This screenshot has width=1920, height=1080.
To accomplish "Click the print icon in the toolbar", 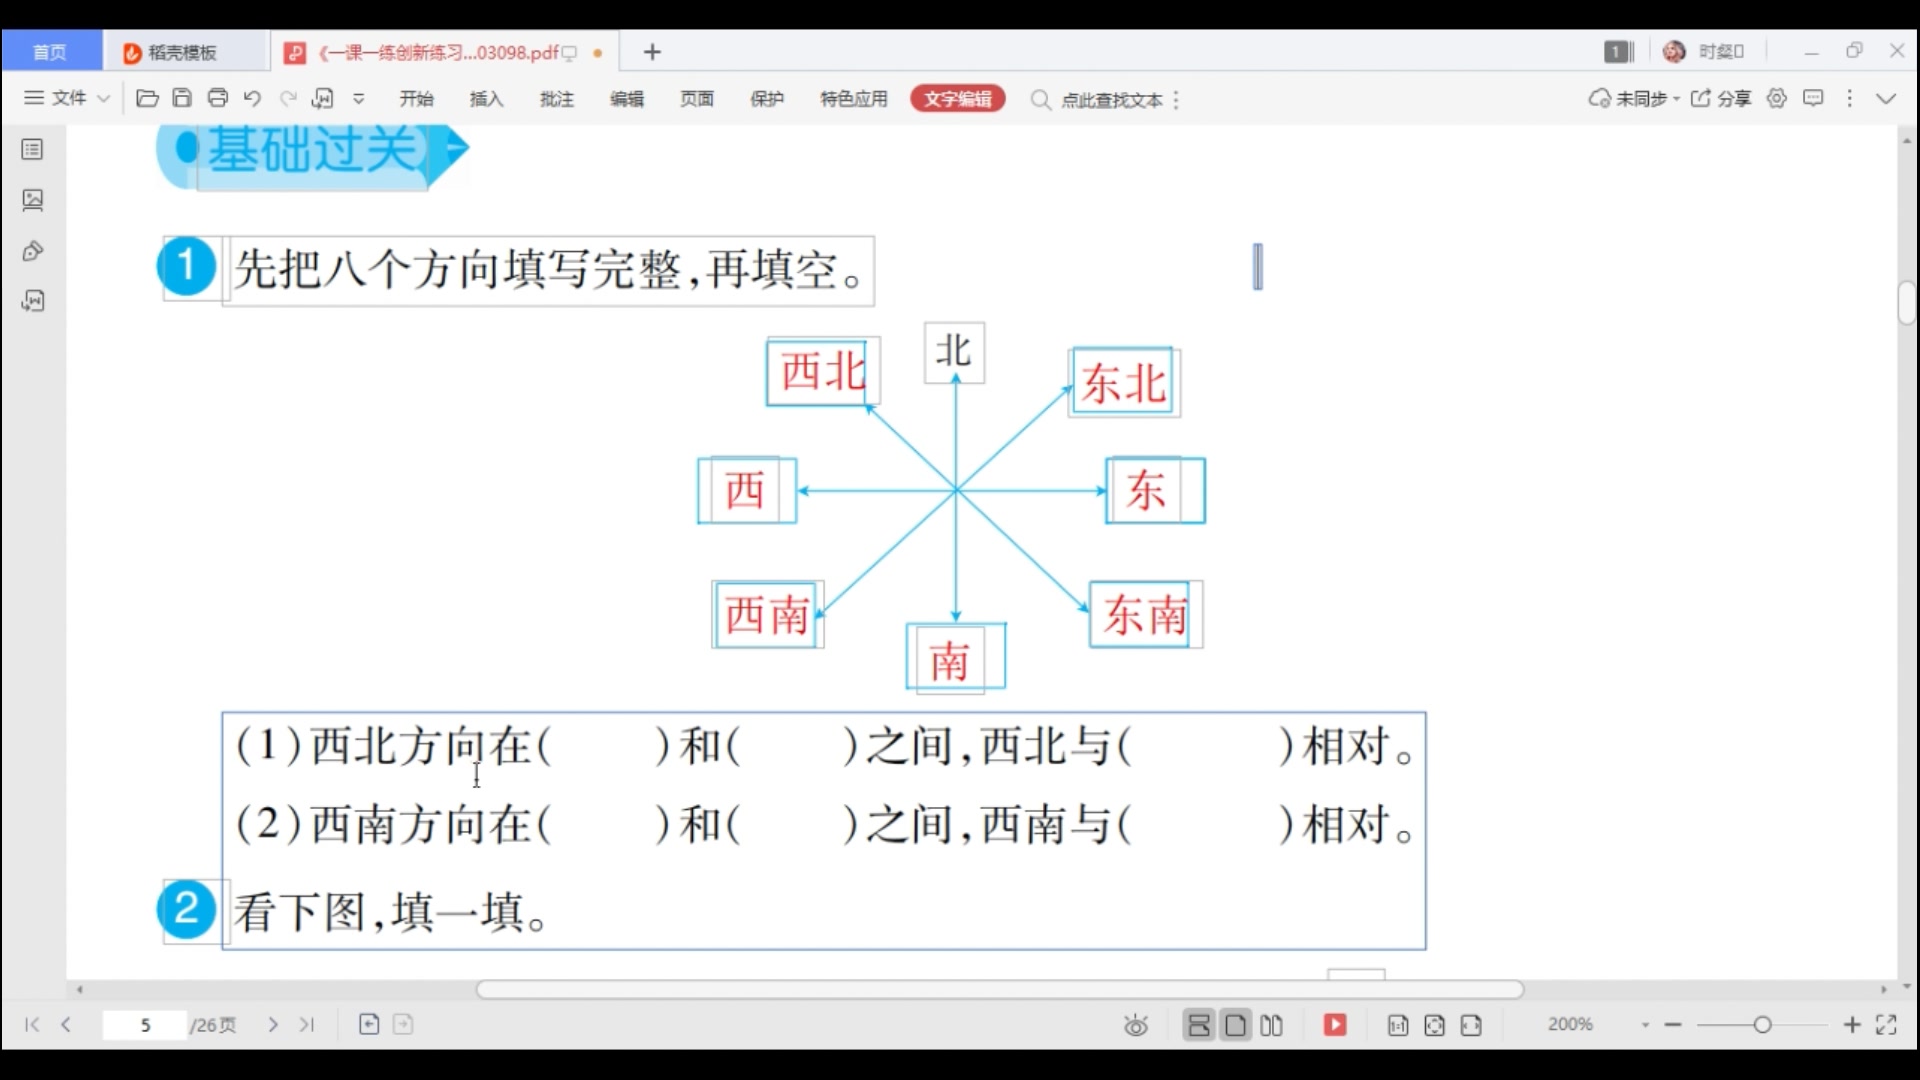I will pyautogui.click(x=217, y=98).
